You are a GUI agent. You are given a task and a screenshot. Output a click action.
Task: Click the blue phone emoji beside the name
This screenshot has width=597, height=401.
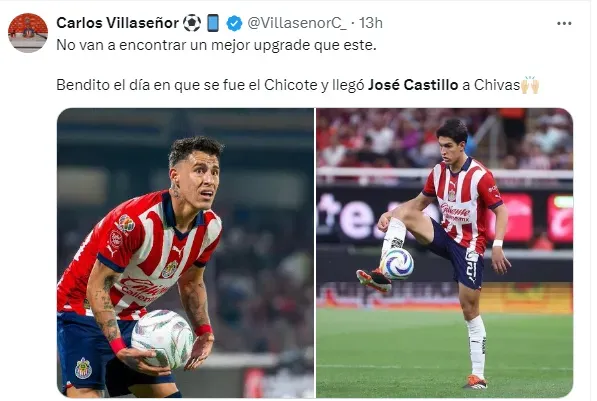pyautogui.click(x=213, y=23)
